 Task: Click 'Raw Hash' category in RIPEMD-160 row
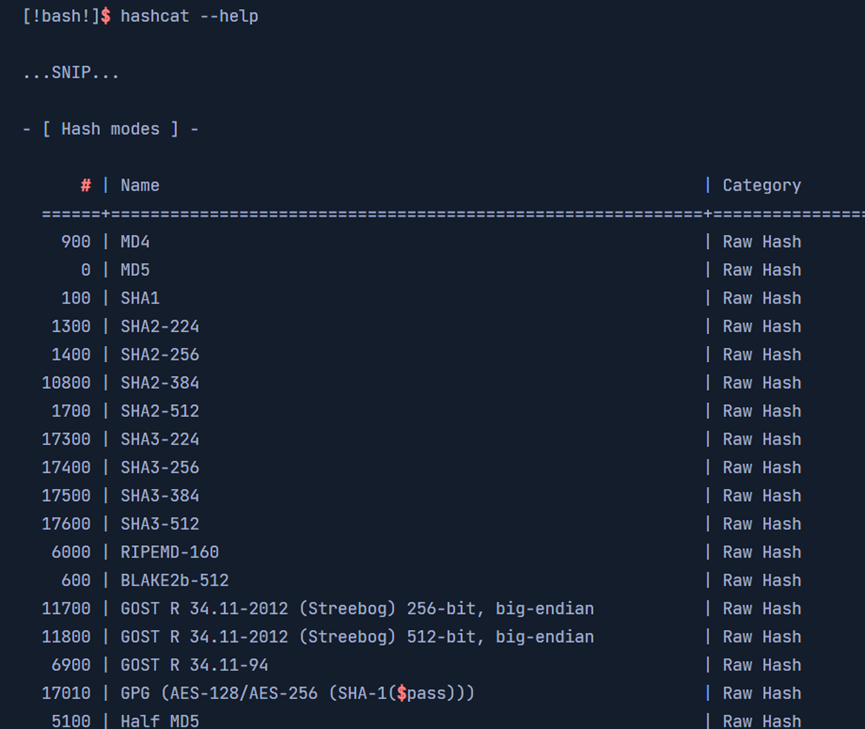762,552
